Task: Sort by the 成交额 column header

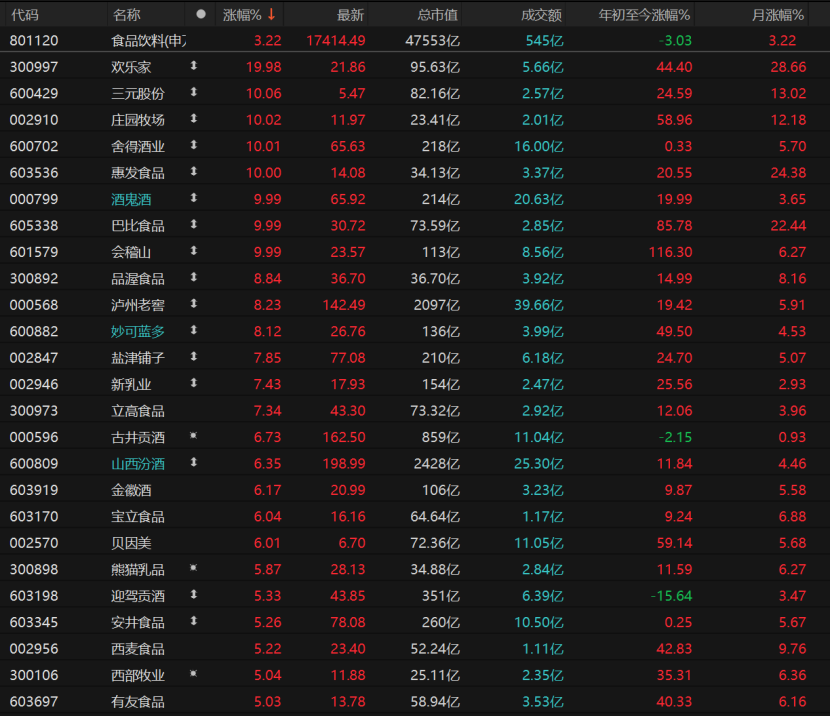Action: [x=541, y=15]
